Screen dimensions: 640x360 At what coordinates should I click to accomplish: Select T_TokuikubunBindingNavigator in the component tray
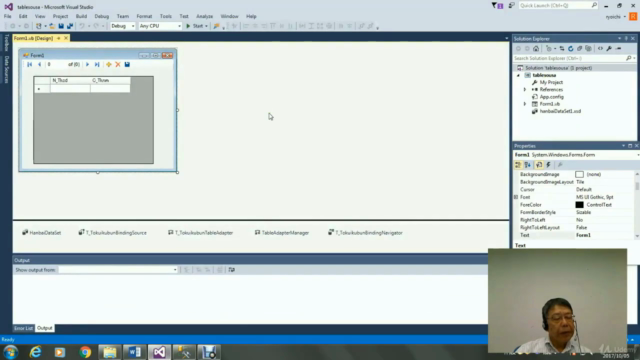point(365,233)
